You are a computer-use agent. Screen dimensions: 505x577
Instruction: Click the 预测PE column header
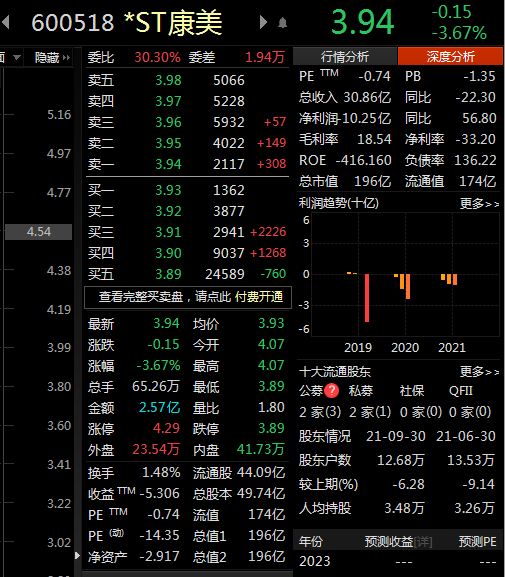pyautogui.click(x=478, y=541)
